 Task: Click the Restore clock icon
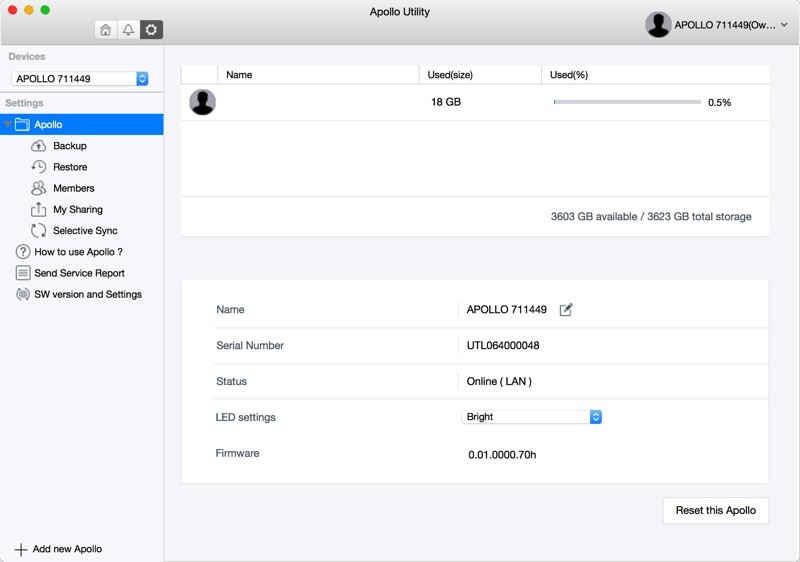tap(38, 167)
